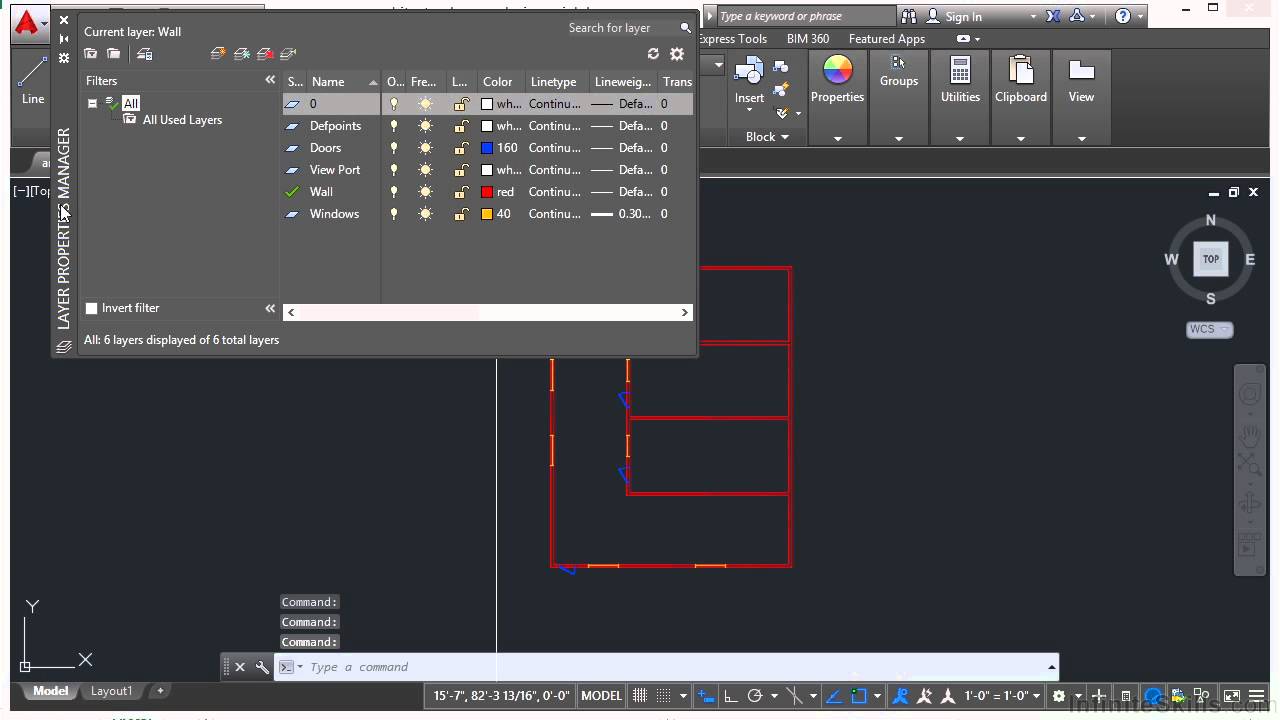Collapse the Filters pane chevrons
The image size is (1280, 720).
click(270, 80)
